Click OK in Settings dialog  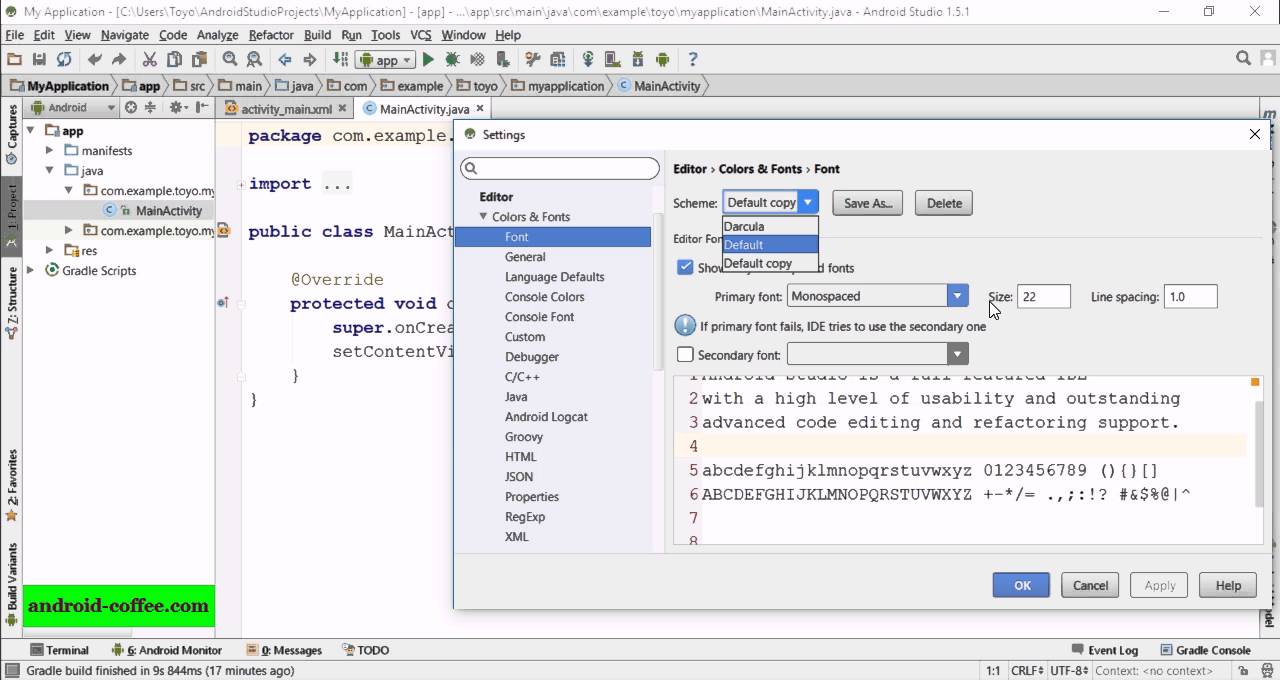(x=1022, y=586)
